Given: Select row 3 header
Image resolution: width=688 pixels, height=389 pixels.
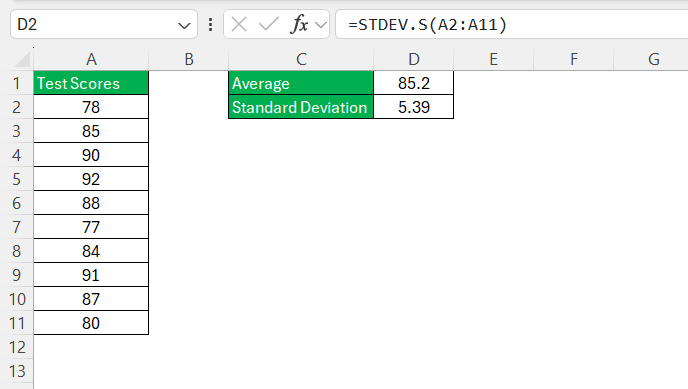Looking at the screenshot, I should coord(17,131).
